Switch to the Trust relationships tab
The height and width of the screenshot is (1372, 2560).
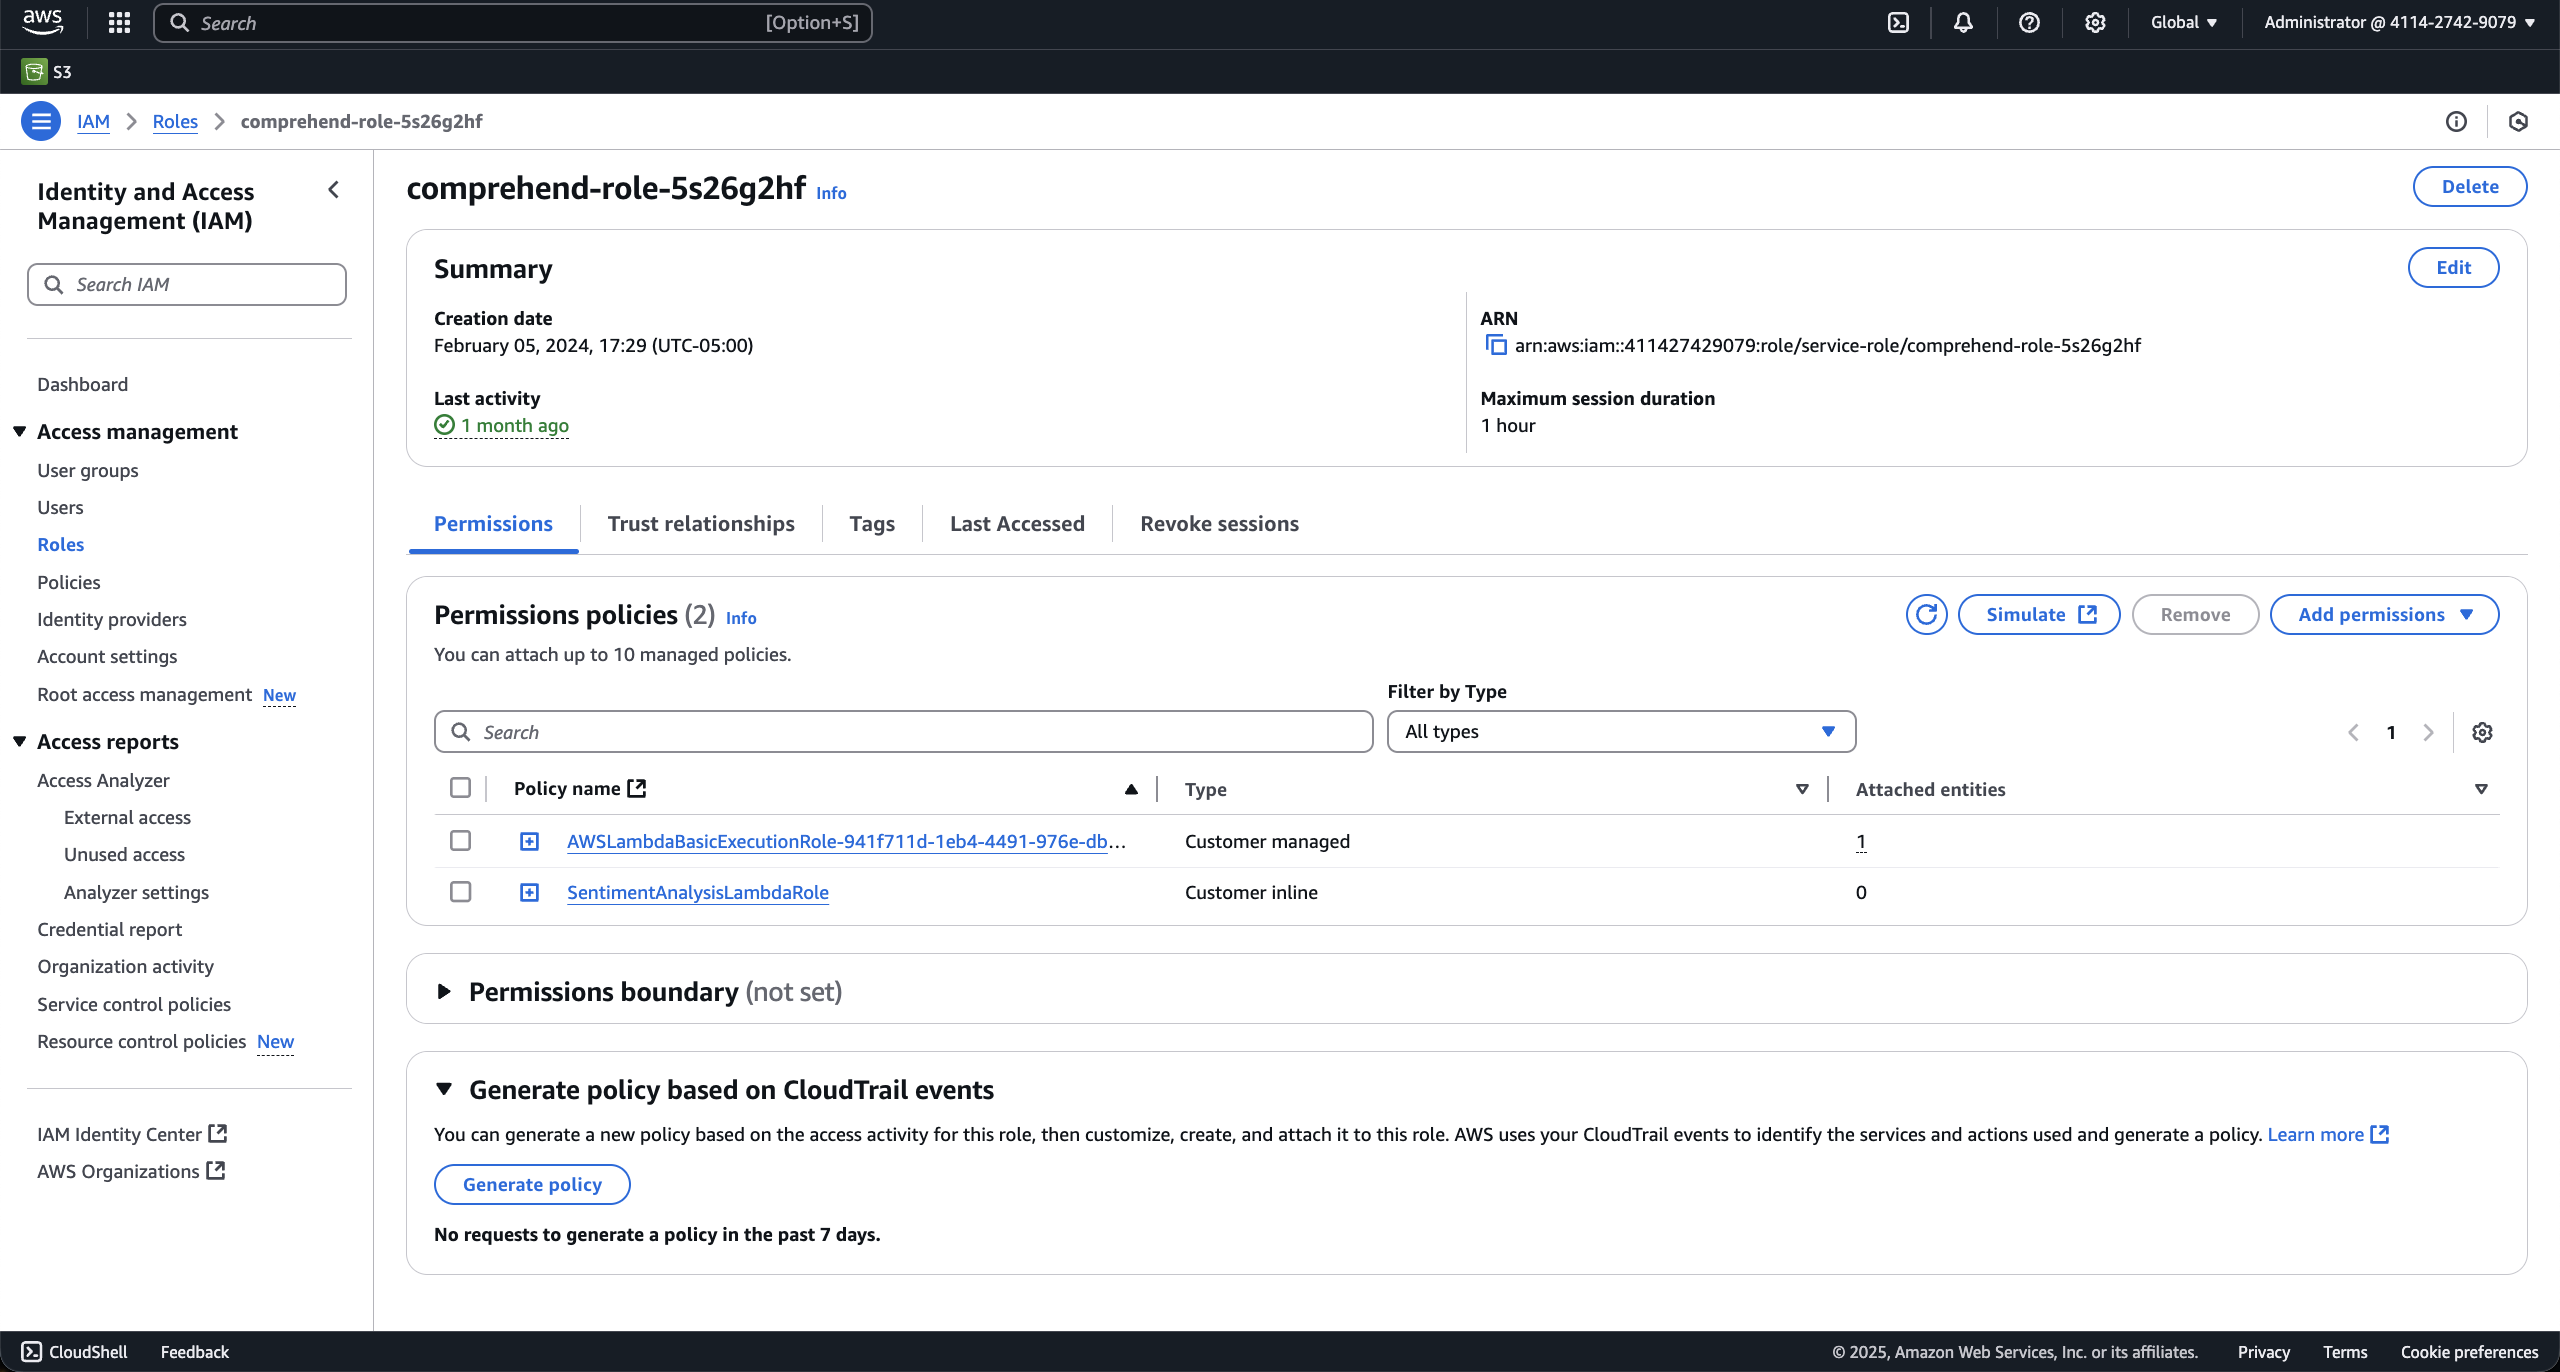pos(701,523)
